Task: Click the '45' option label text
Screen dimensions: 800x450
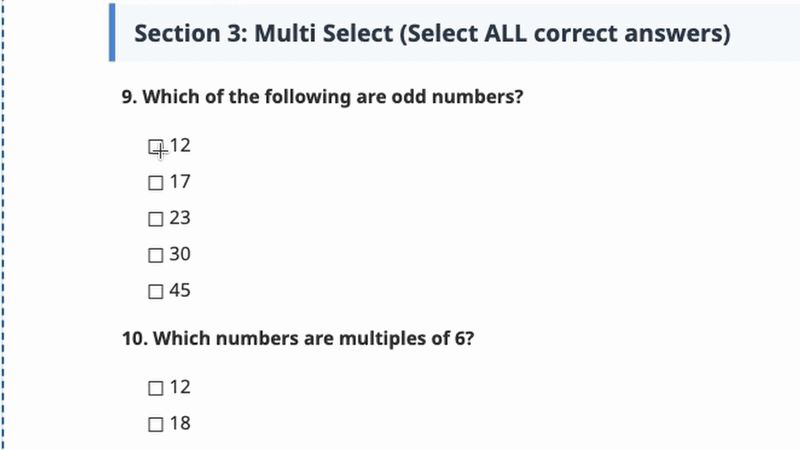Action: [x=180, y=291]
